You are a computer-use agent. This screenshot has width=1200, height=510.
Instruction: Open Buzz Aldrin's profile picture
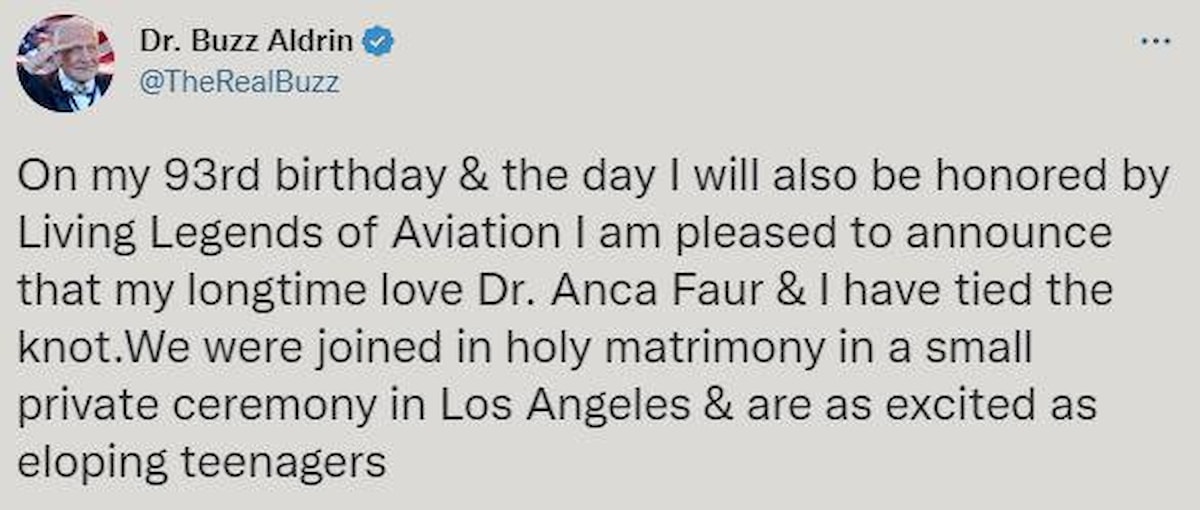65,63
